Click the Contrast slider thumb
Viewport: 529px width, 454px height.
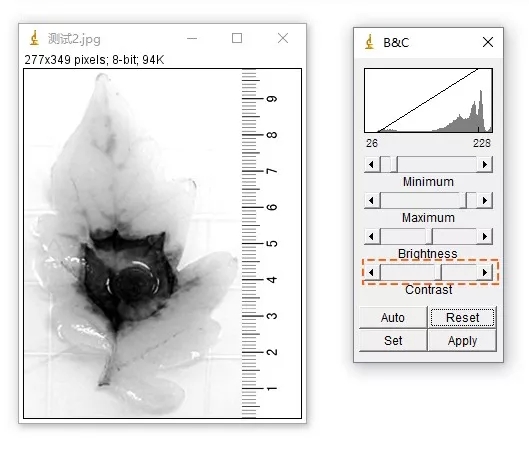click(x=438, y=273)
